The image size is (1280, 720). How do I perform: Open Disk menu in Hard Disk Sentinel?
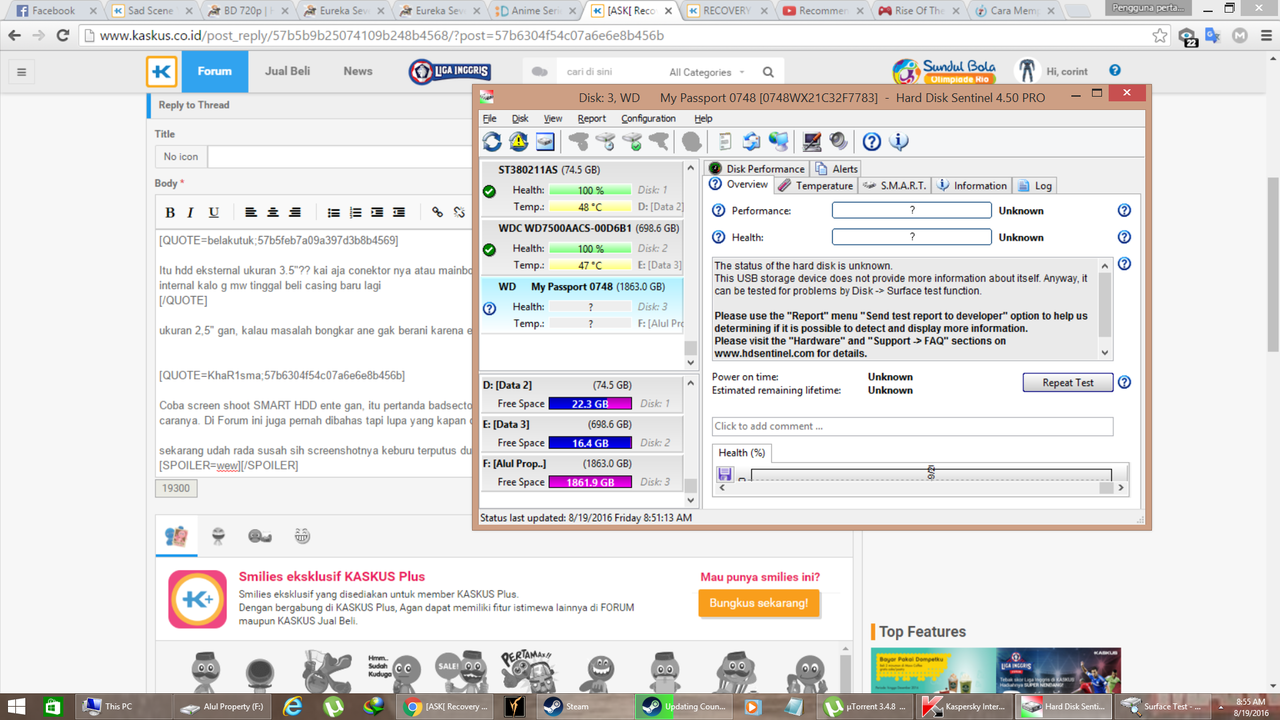coord(520,118)
